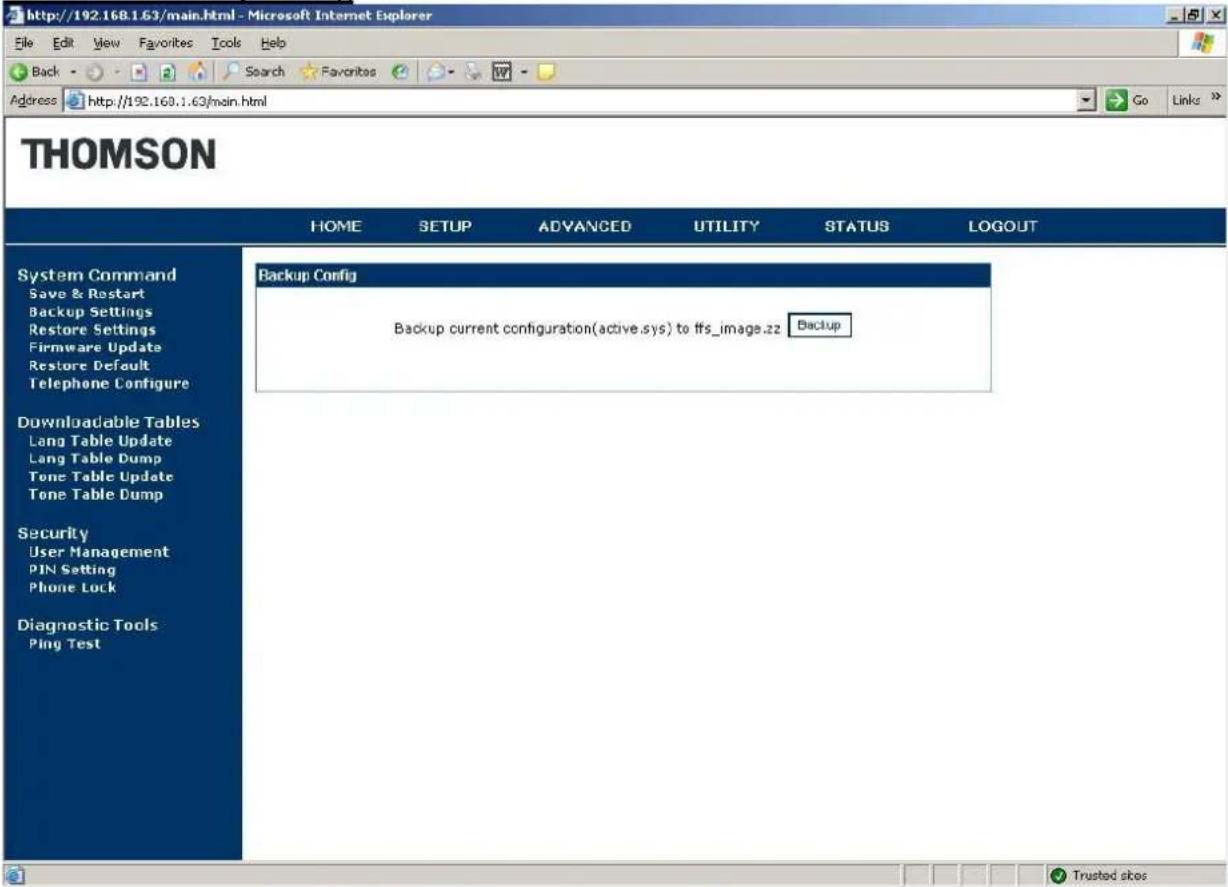Open Restore Default link
Image resolution: width=1228 pixels, height=887 pixels.
[89, 366]
